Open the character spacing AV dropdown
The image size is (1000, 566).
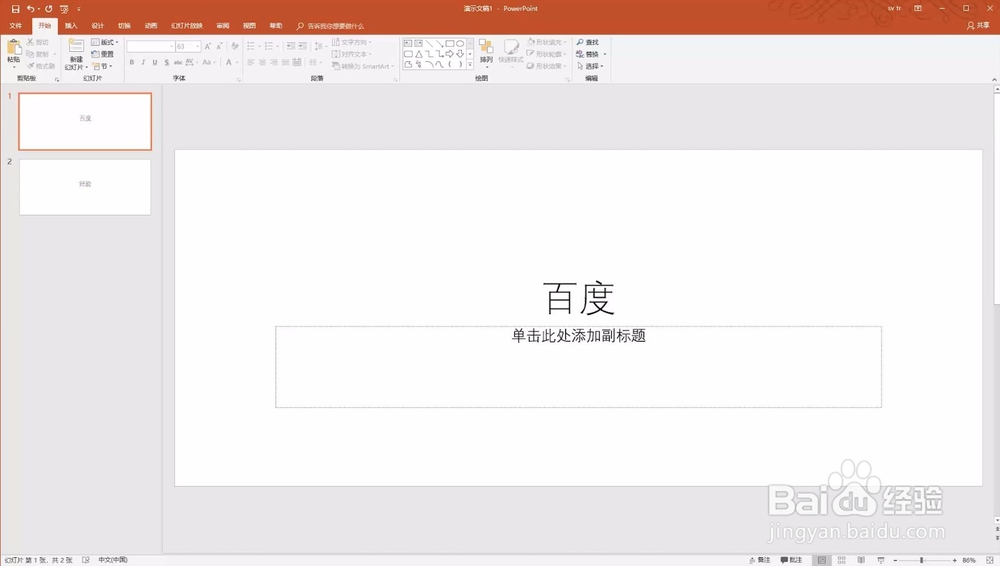coord(191,62)
